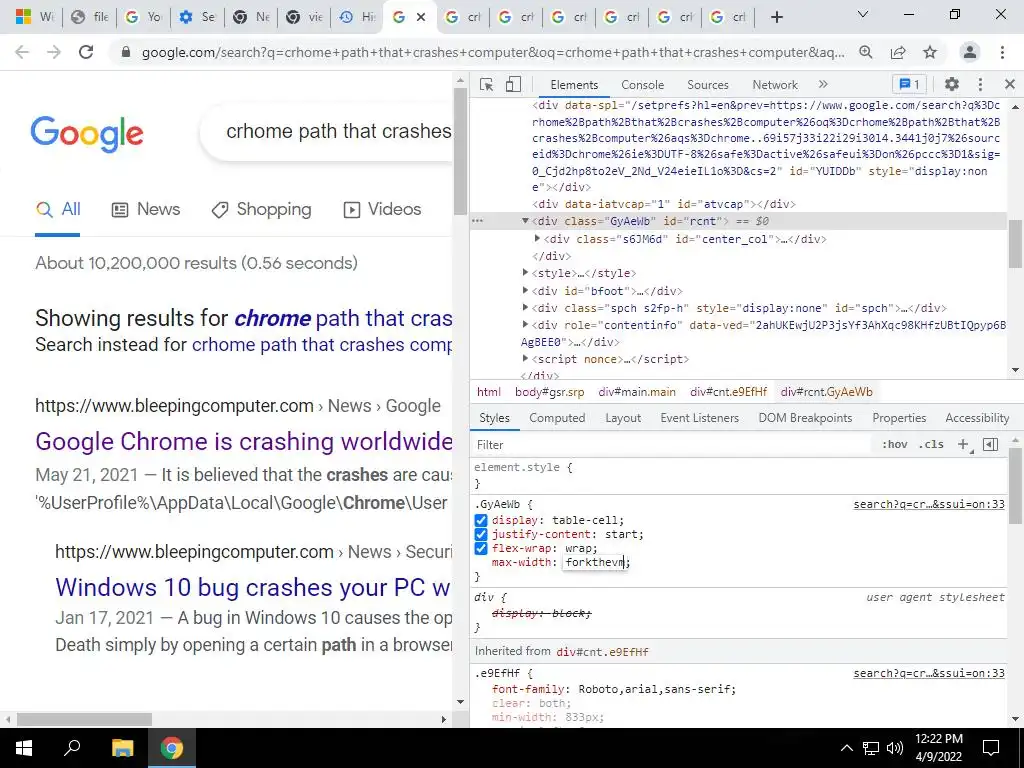Expand the div.spch s2fp-h node
This screenshot has width=1024, height=768.
tap(525, 307)
